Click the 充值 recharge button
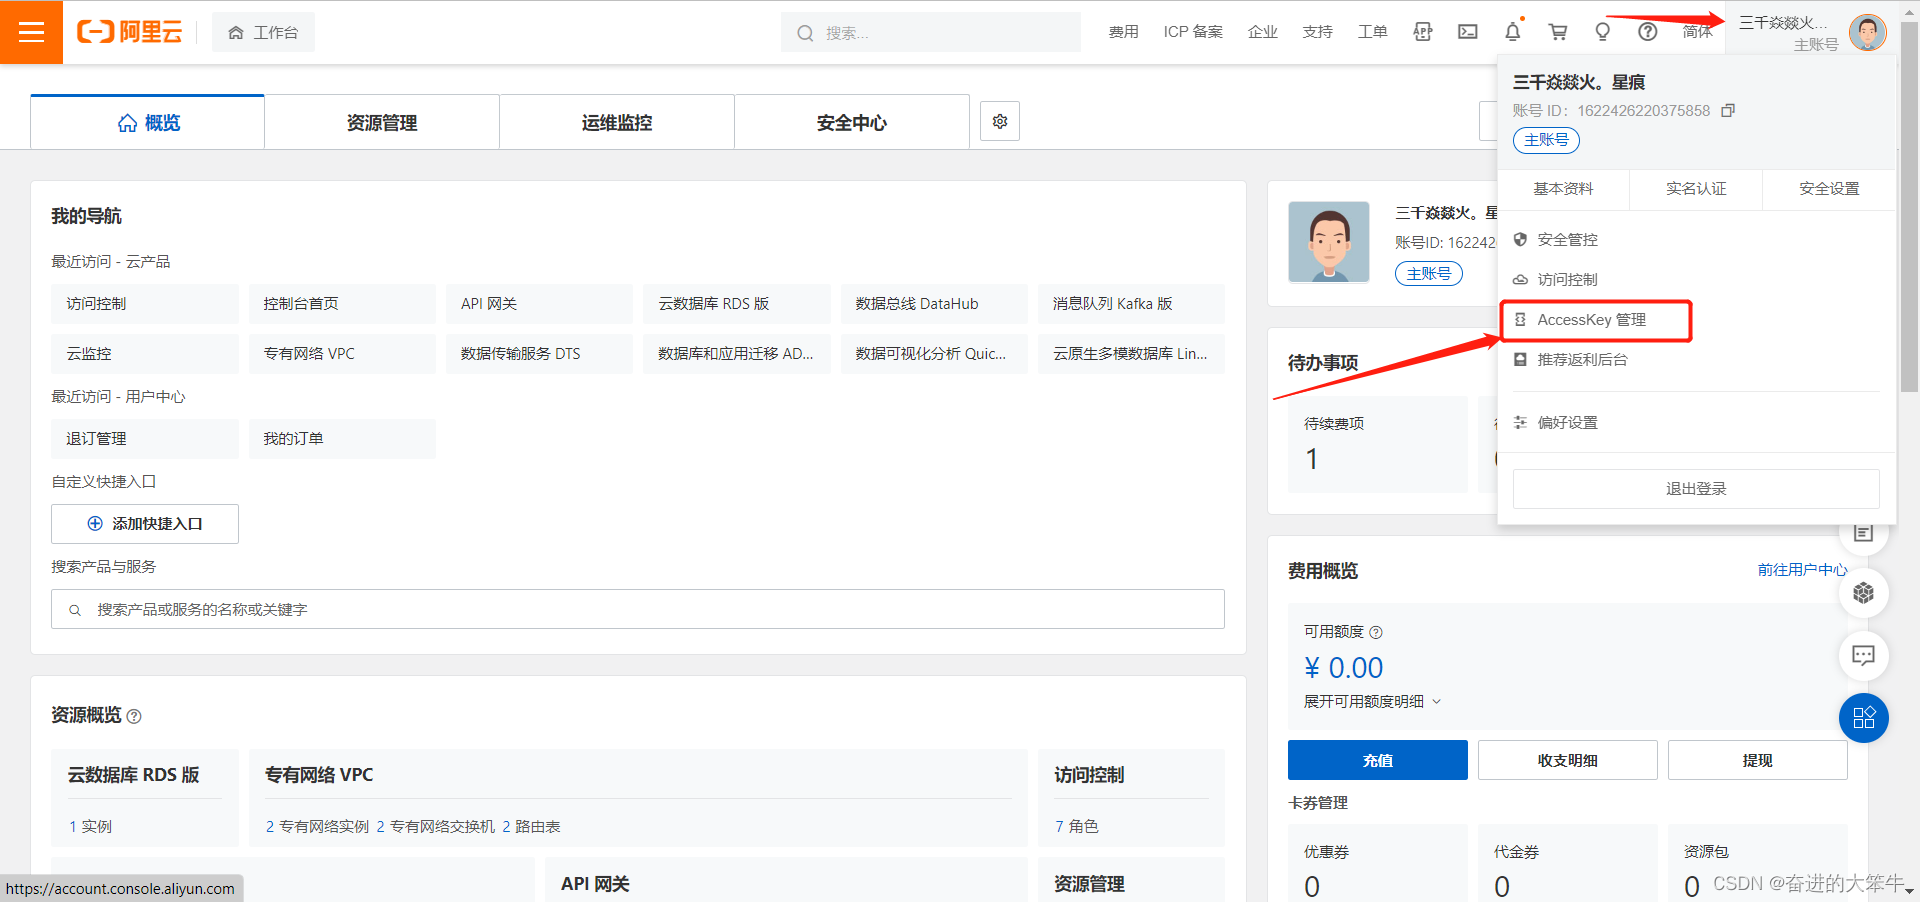1920x902 pixels. 1377,760
